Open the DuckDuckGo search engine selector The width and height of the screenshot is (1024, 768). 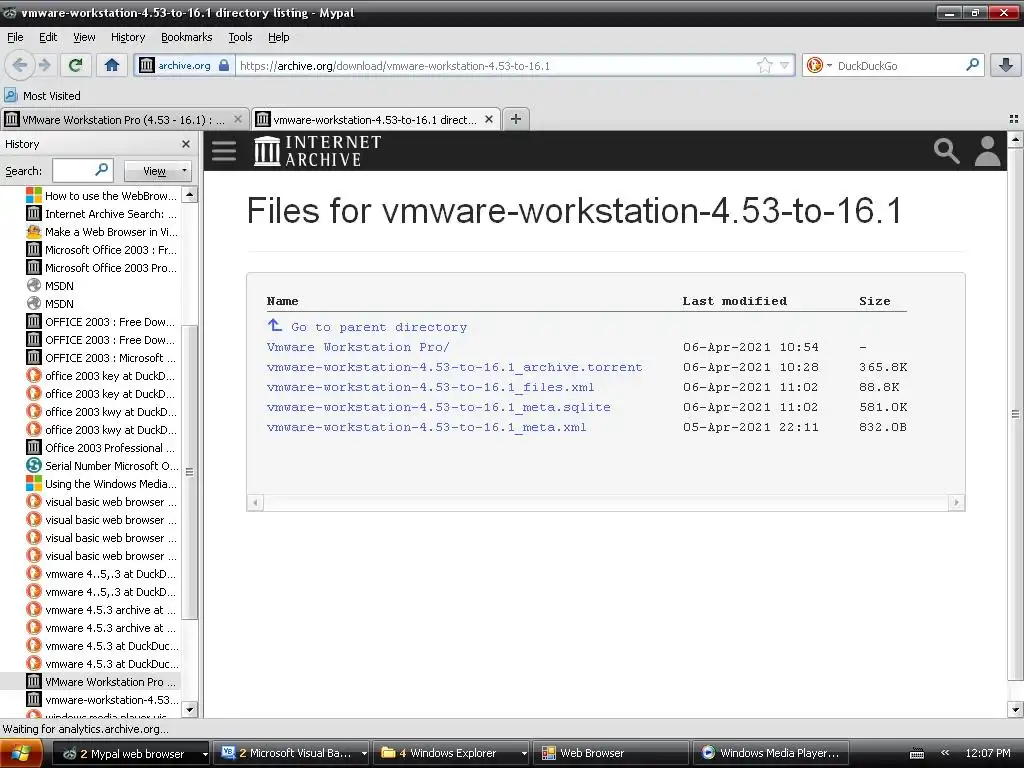(x=820, y=65)
